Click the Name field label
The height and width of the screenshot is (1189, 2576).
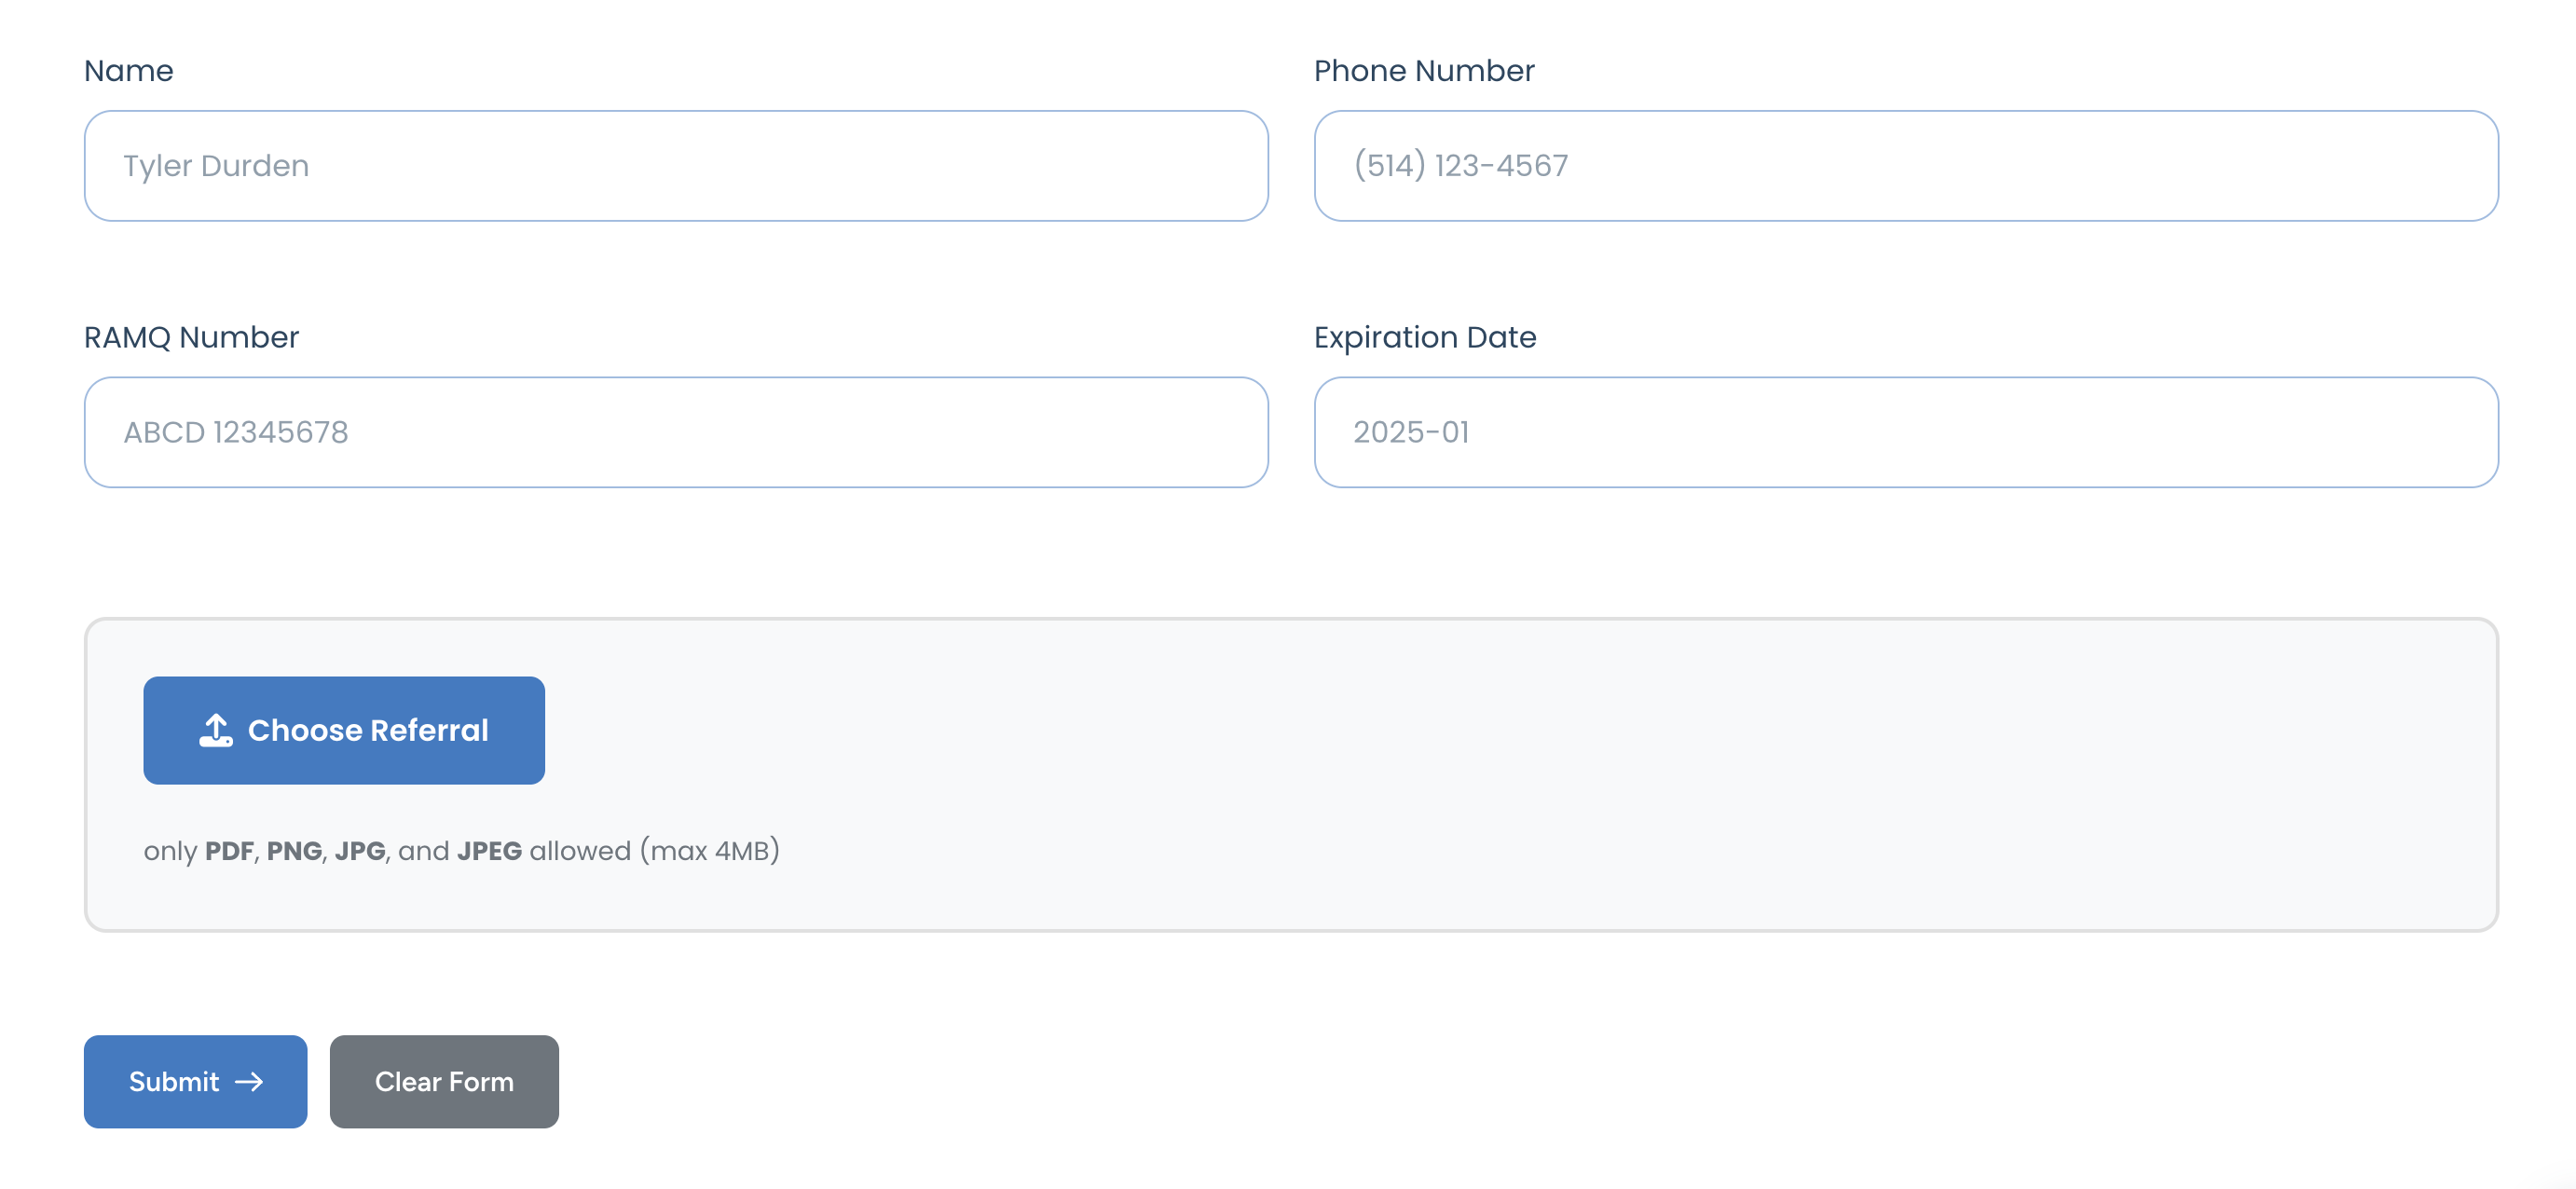128,70
